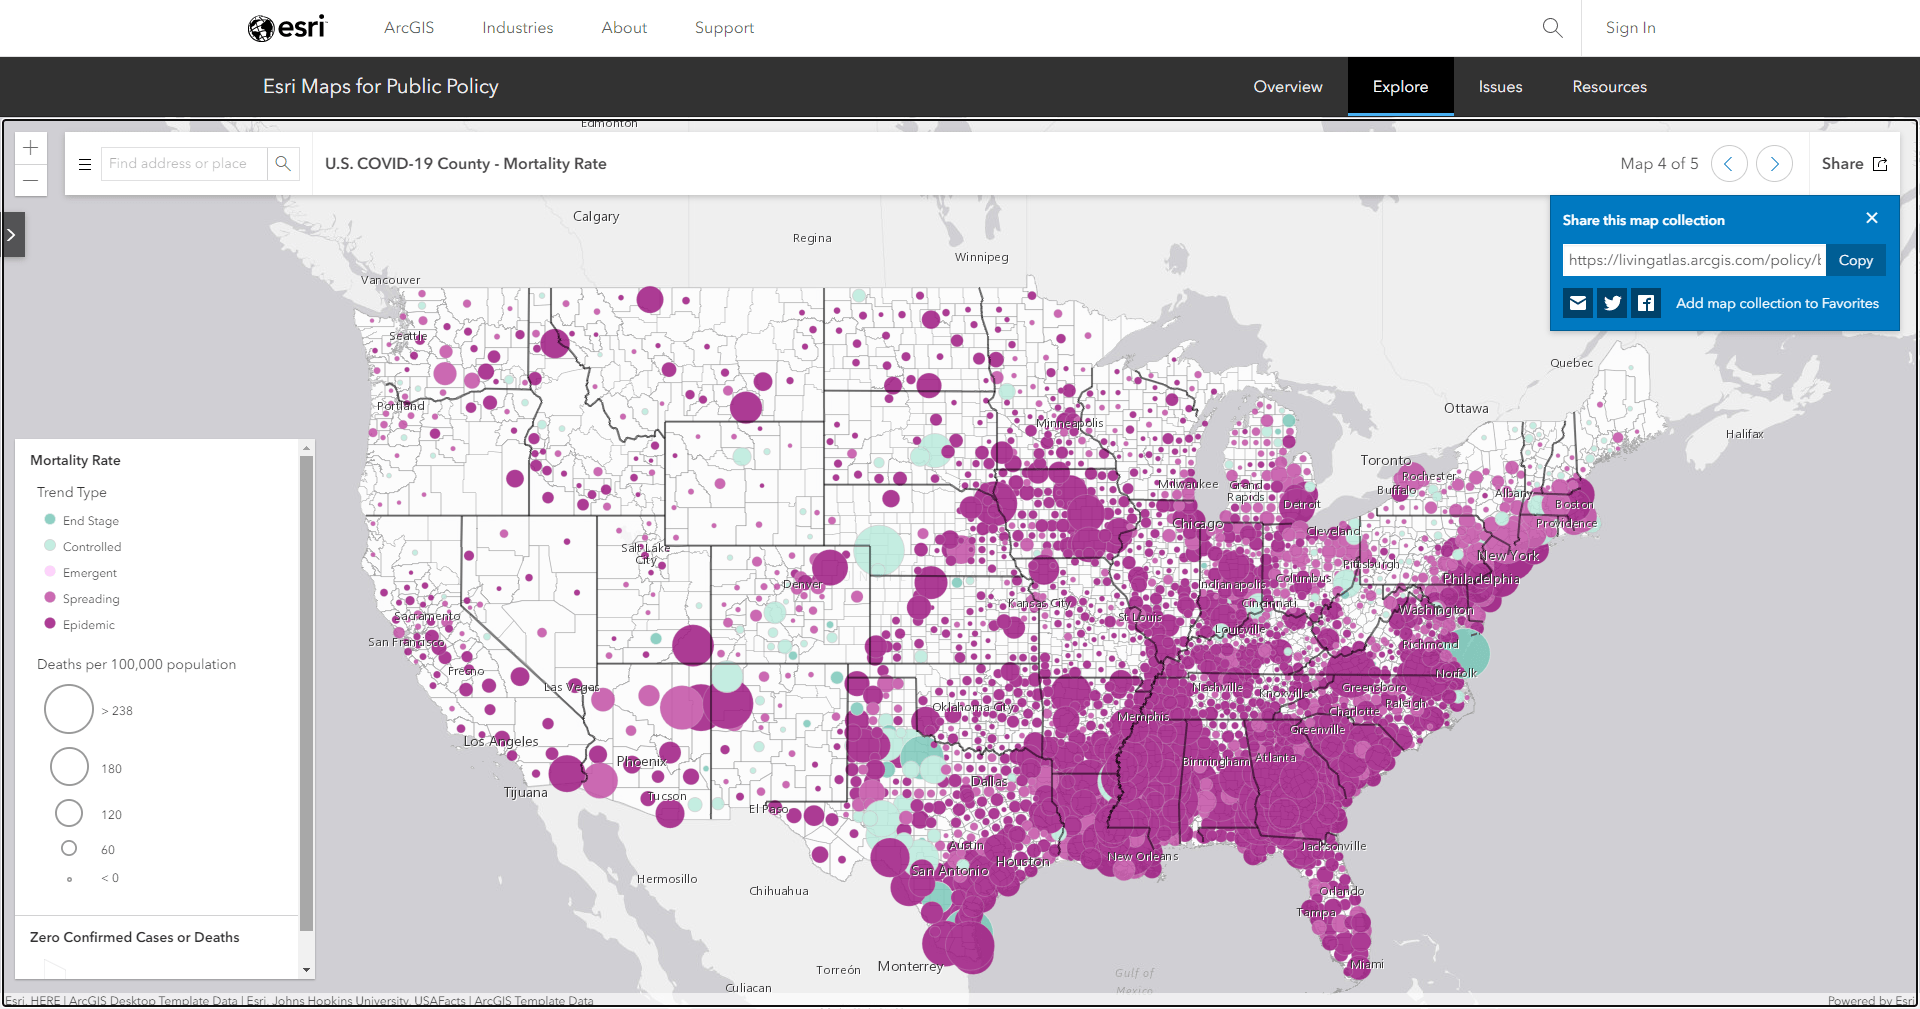This screenshot has width=1920, height=1009.
Task: Open the site search magnifier icon
Action: pos(1552,28)
